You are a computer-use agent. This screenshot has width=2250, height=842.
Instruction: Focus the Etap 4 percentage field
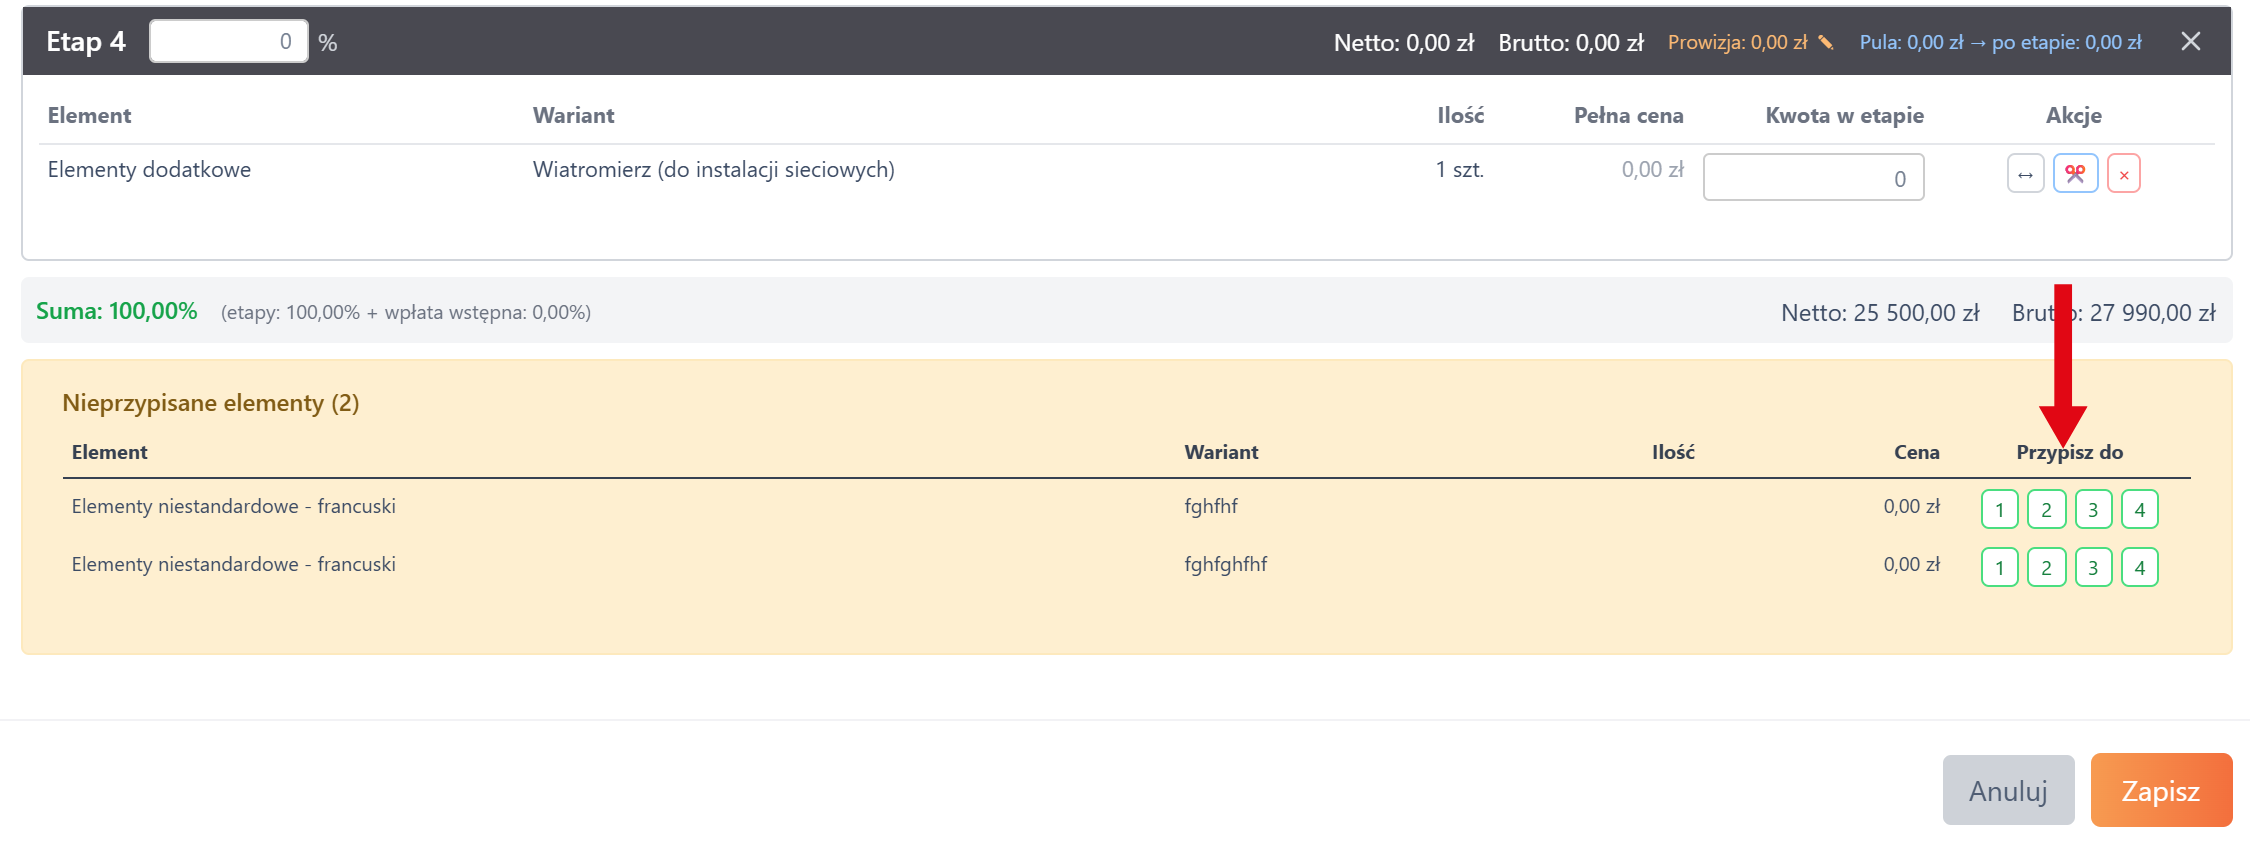[229, 42]
